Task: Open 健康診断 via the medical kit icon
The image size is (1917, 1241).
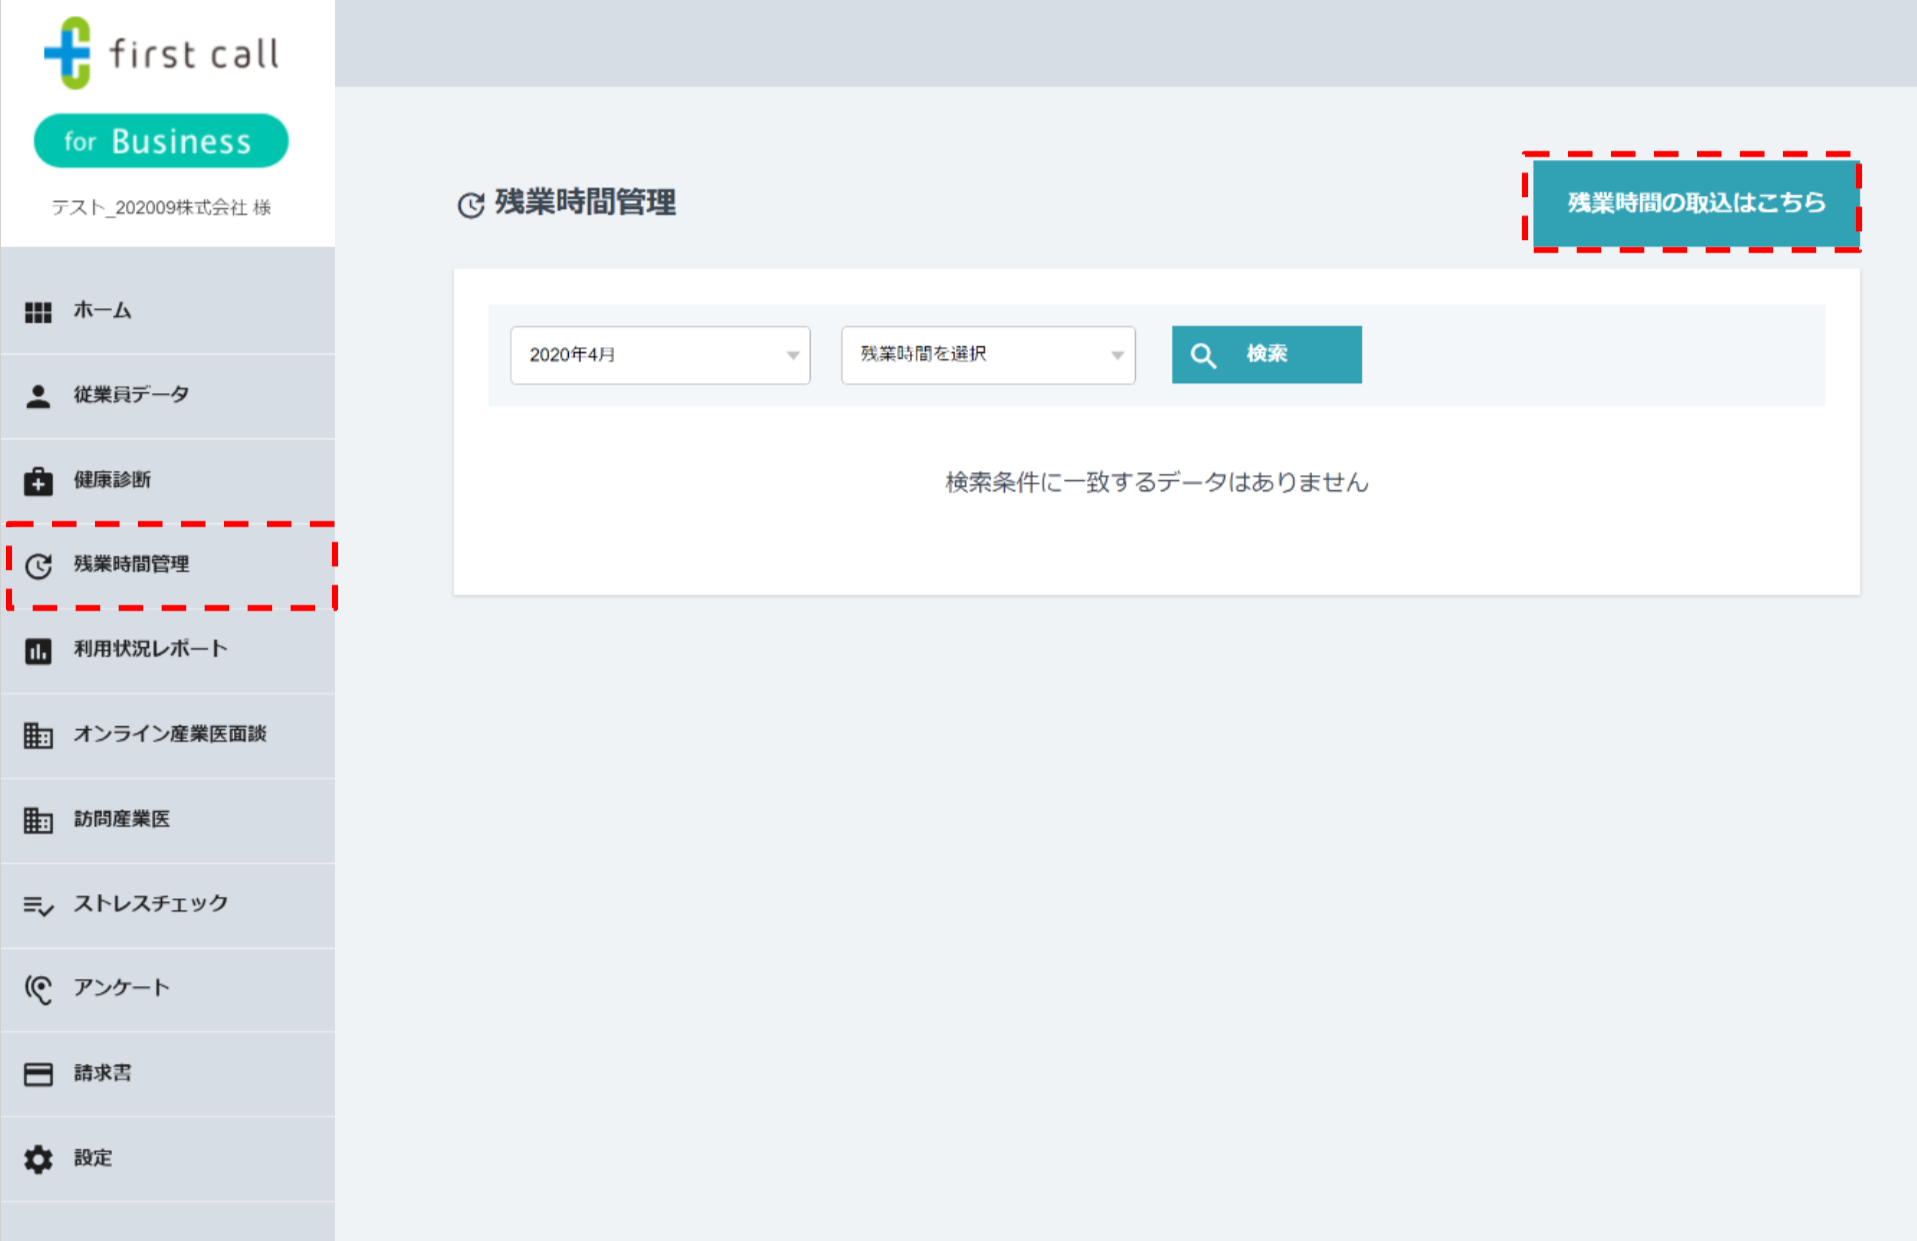Action: pyautogui.click(x=38, y=480)
